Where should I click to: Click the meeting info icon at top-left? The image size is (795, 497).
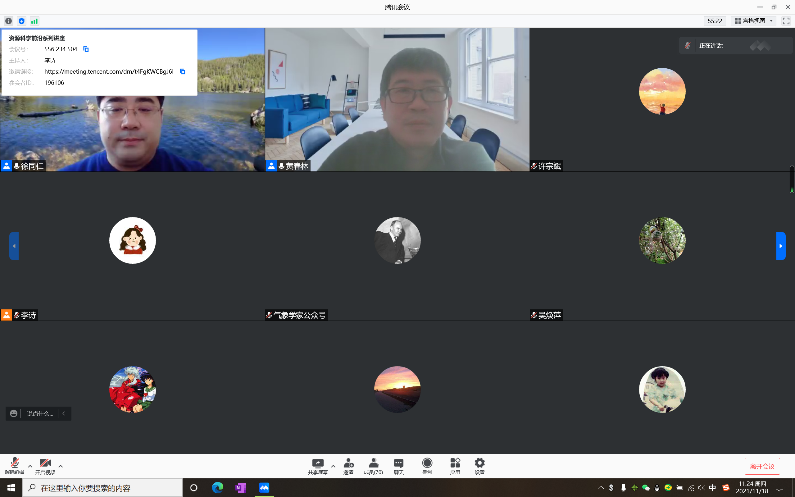pyautogui.click(x=9, y=20)
